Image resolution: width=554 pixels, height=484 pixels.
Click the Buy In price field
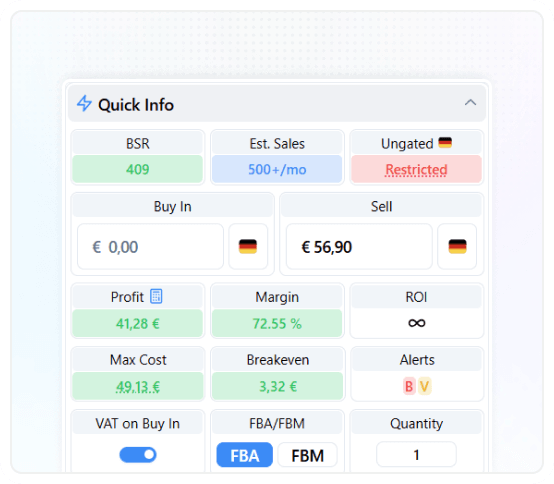click(151, 247)
